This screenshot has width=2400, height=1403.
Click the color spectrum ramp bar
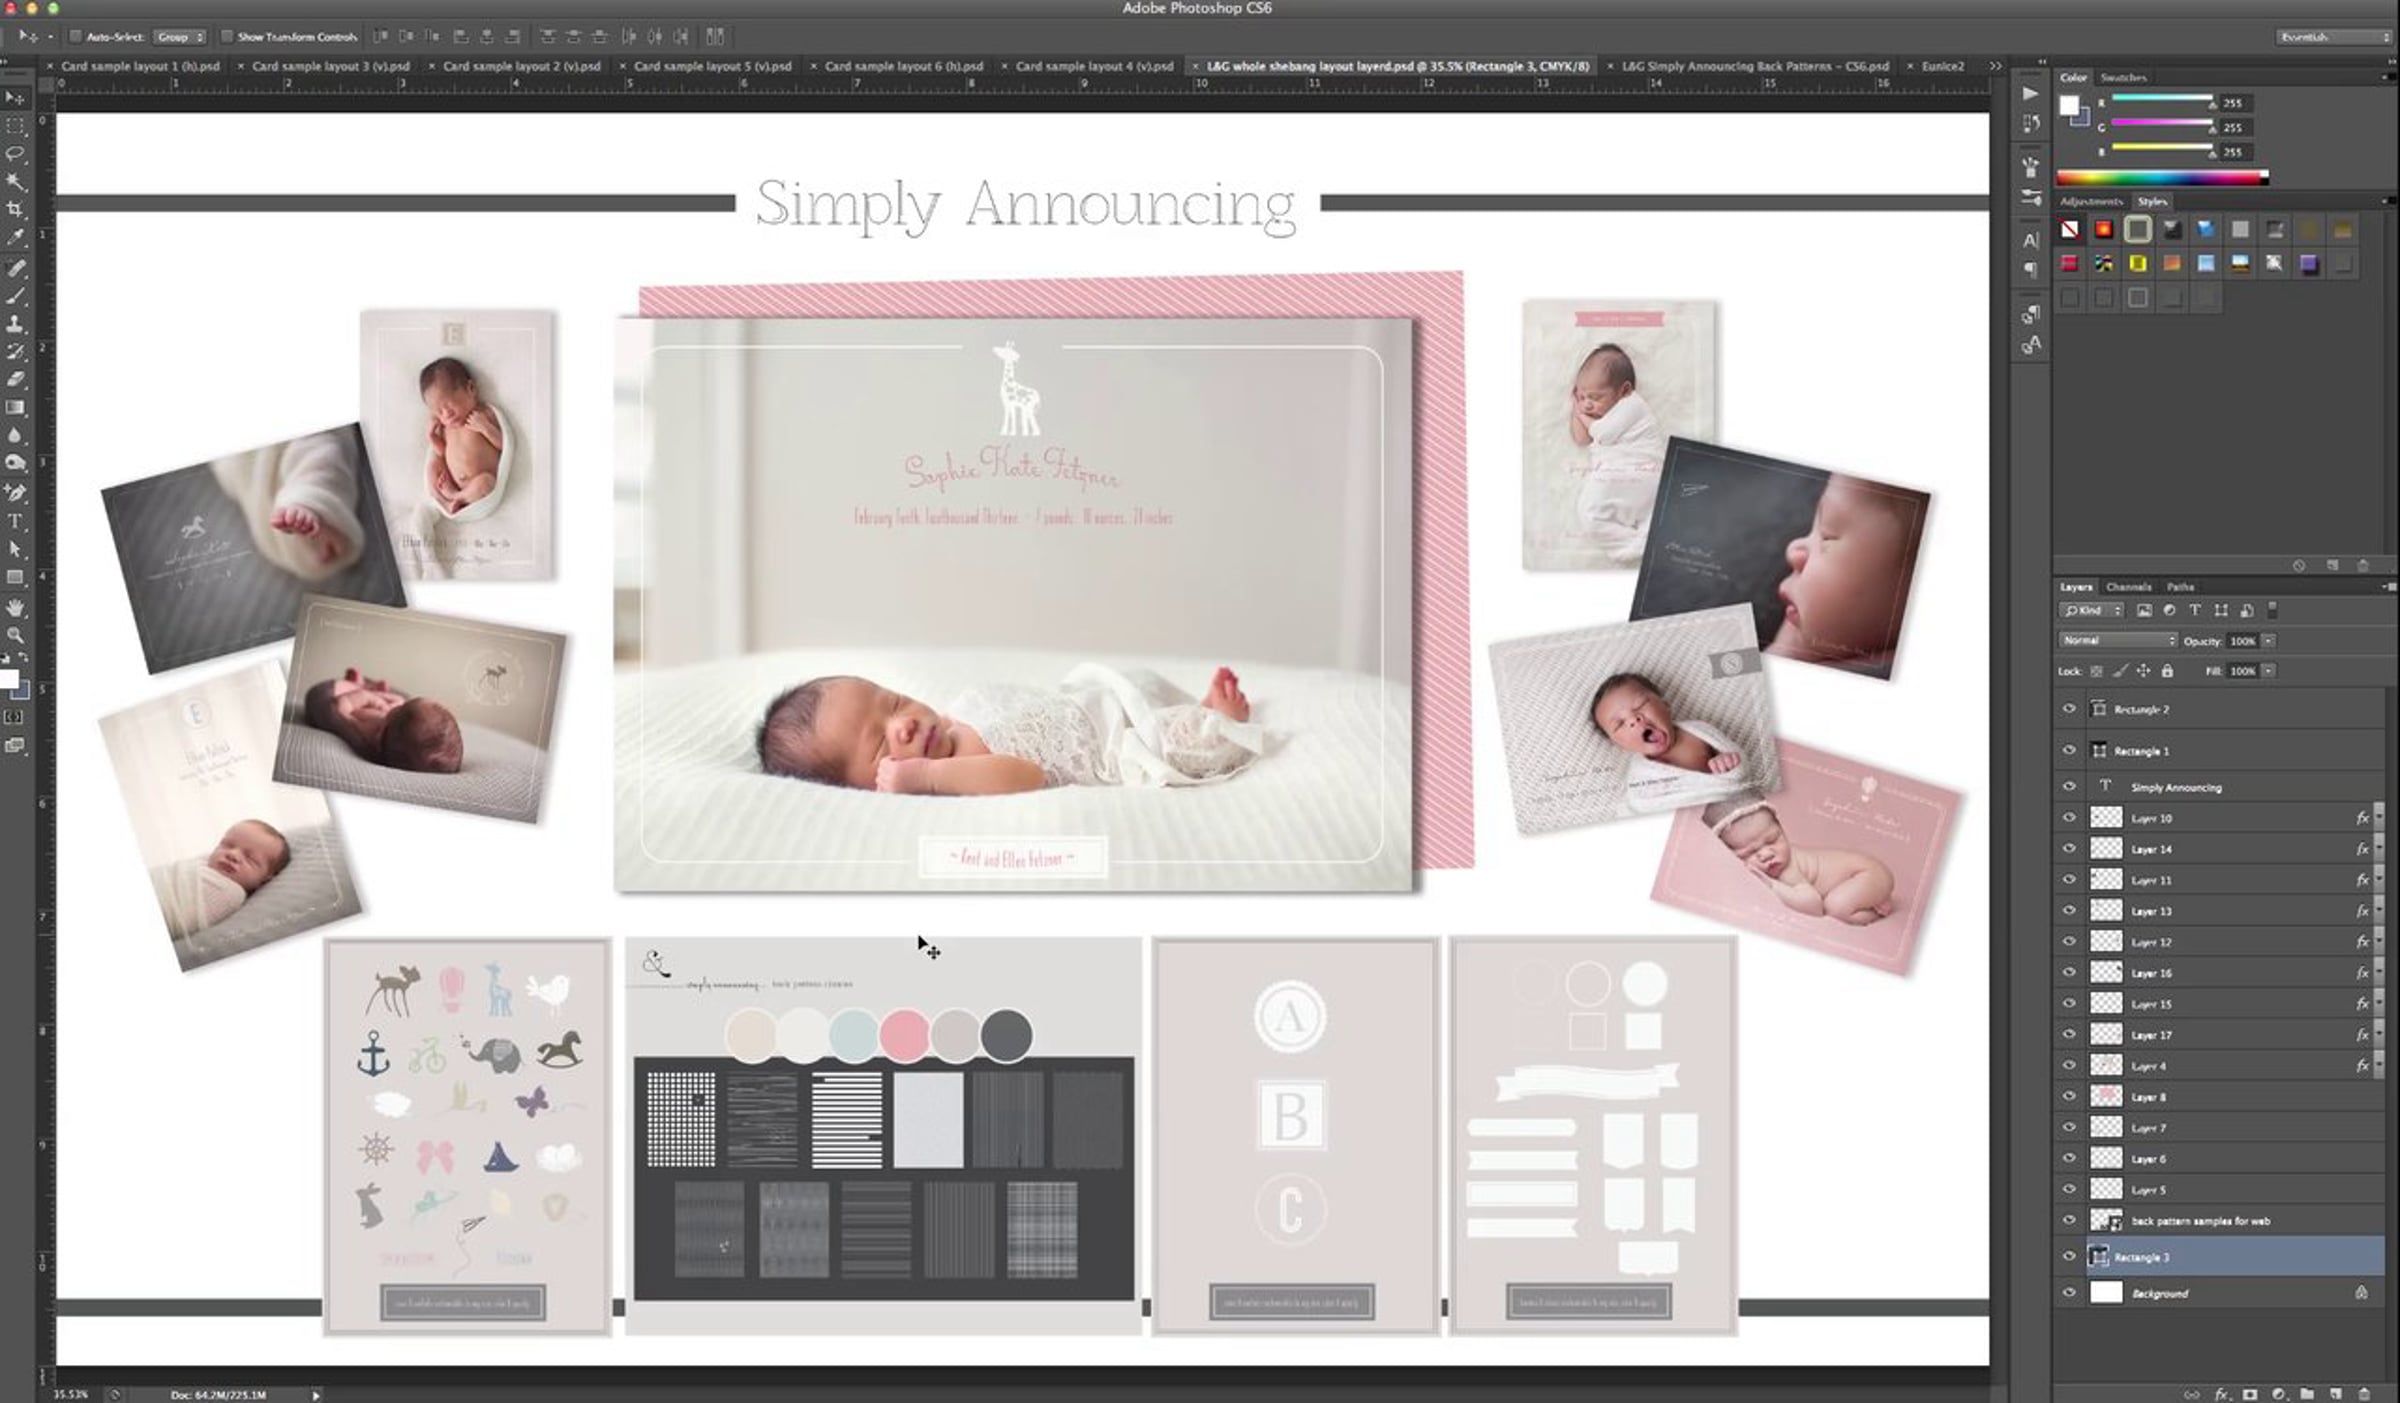(2160, 178)
